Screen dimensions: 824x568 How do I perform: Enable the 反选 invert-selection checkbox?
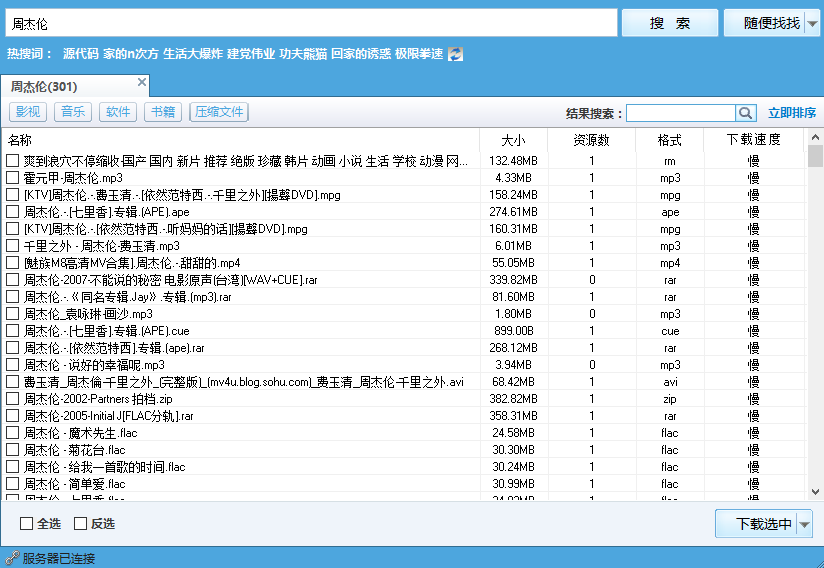(x=80, y=523)
